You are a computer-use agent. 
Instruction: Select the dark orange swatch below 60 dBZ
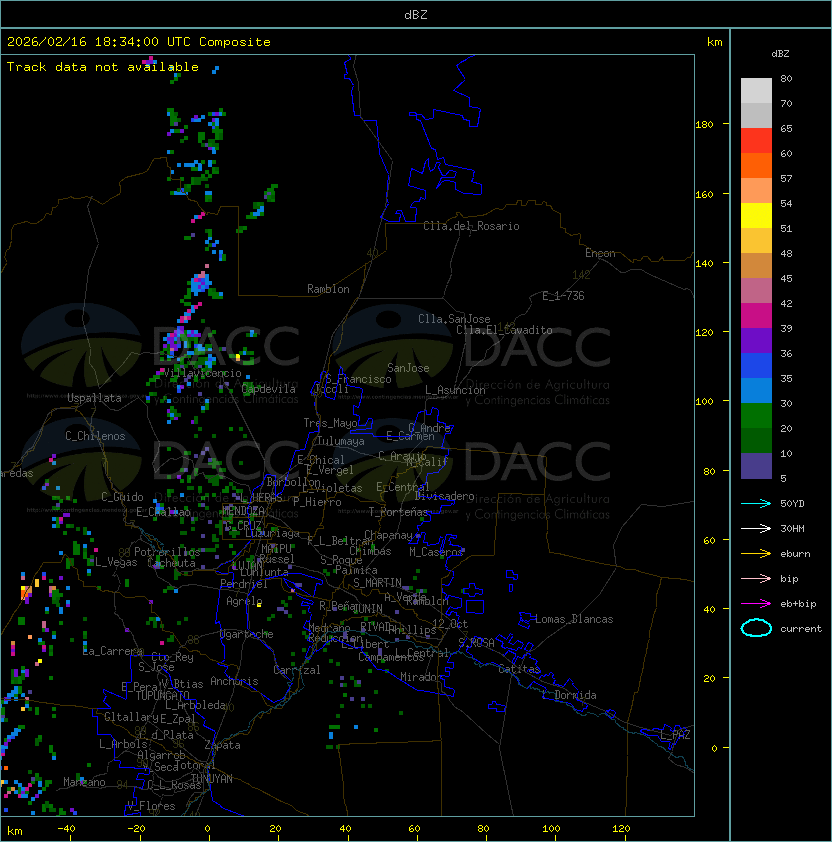(756, 166)
